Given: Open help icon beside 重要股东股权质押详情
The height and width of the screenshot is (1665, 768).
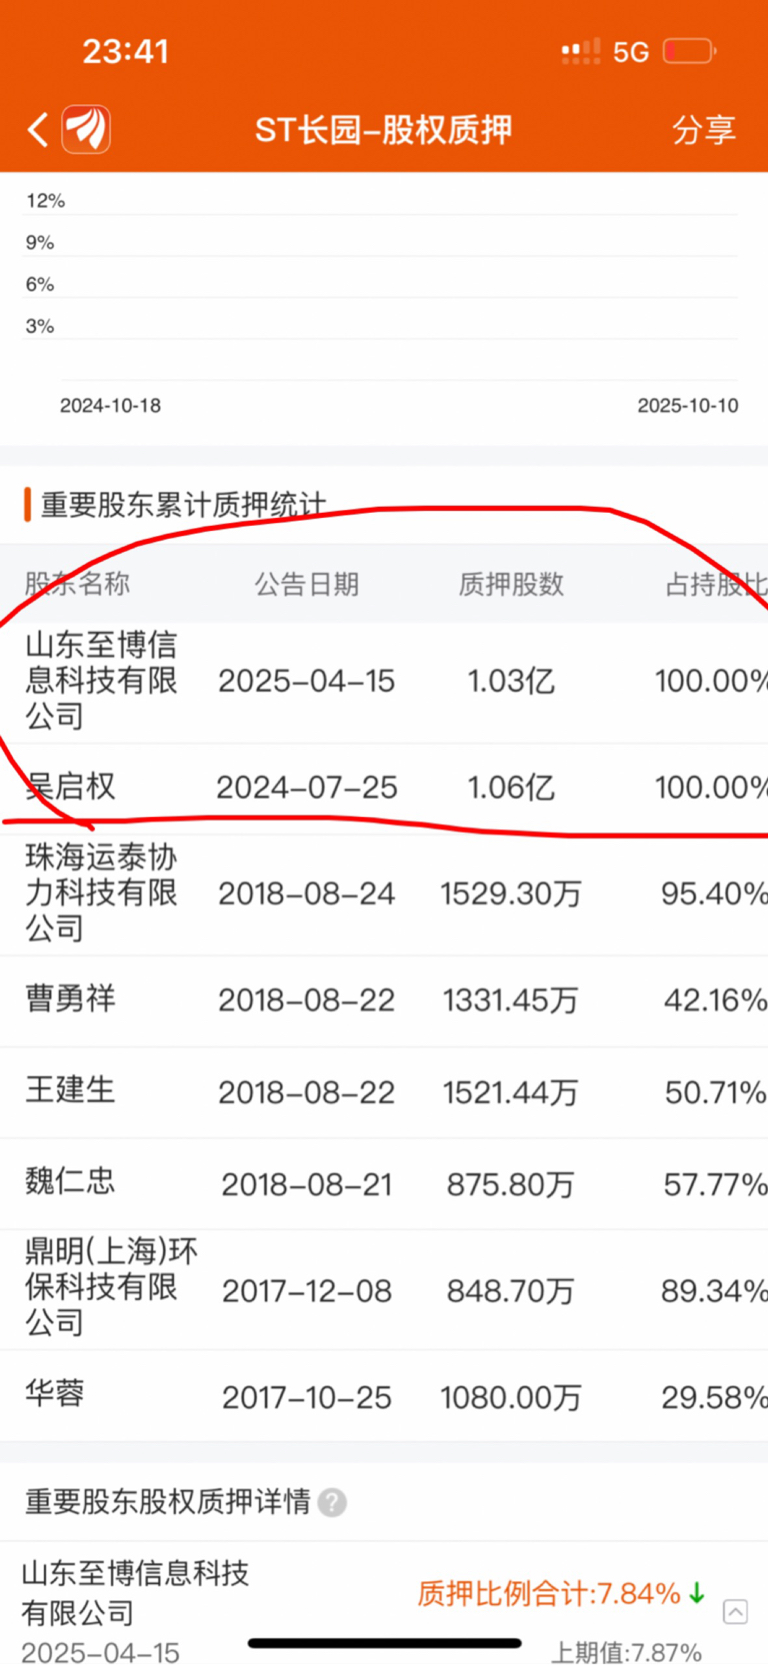Looking at the screenshot, I should pyautogui.click(x=332, y=1502).
